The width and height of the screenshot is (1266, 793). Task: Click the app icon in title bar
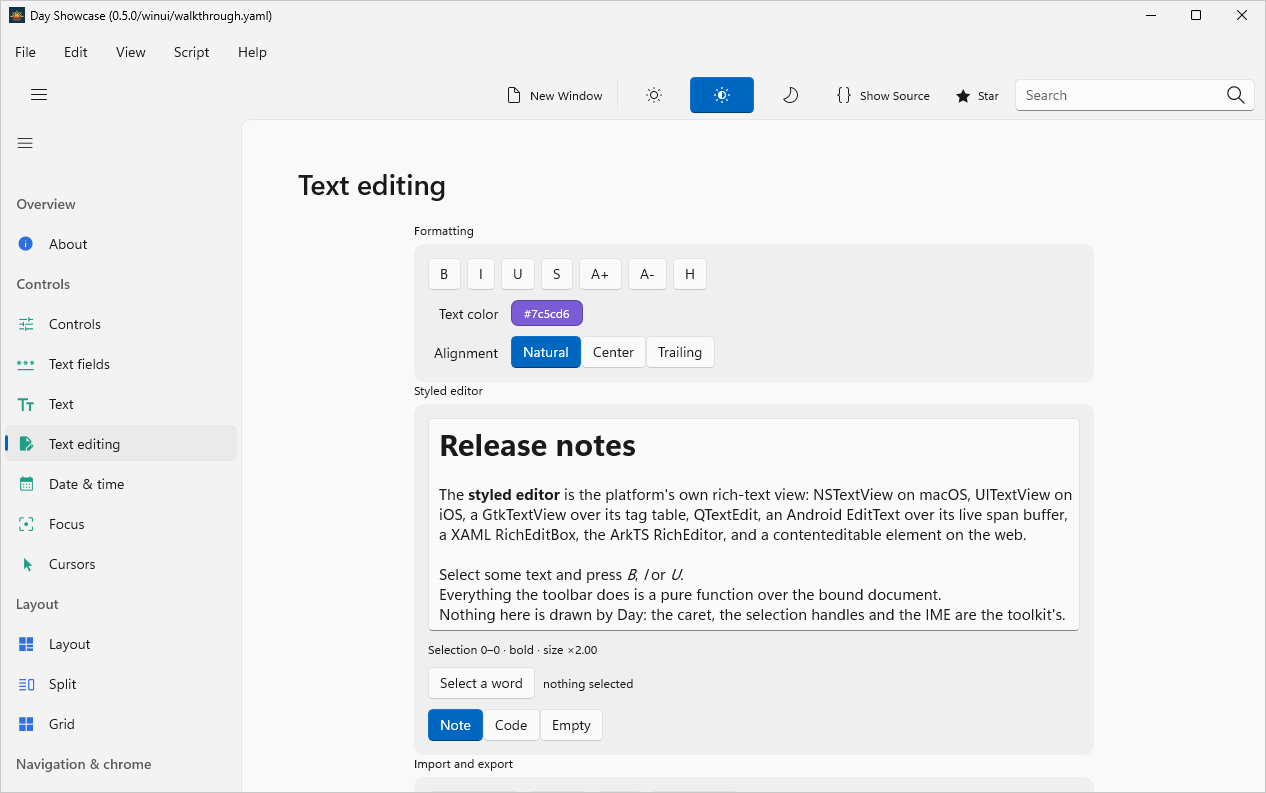click(16, 15)
